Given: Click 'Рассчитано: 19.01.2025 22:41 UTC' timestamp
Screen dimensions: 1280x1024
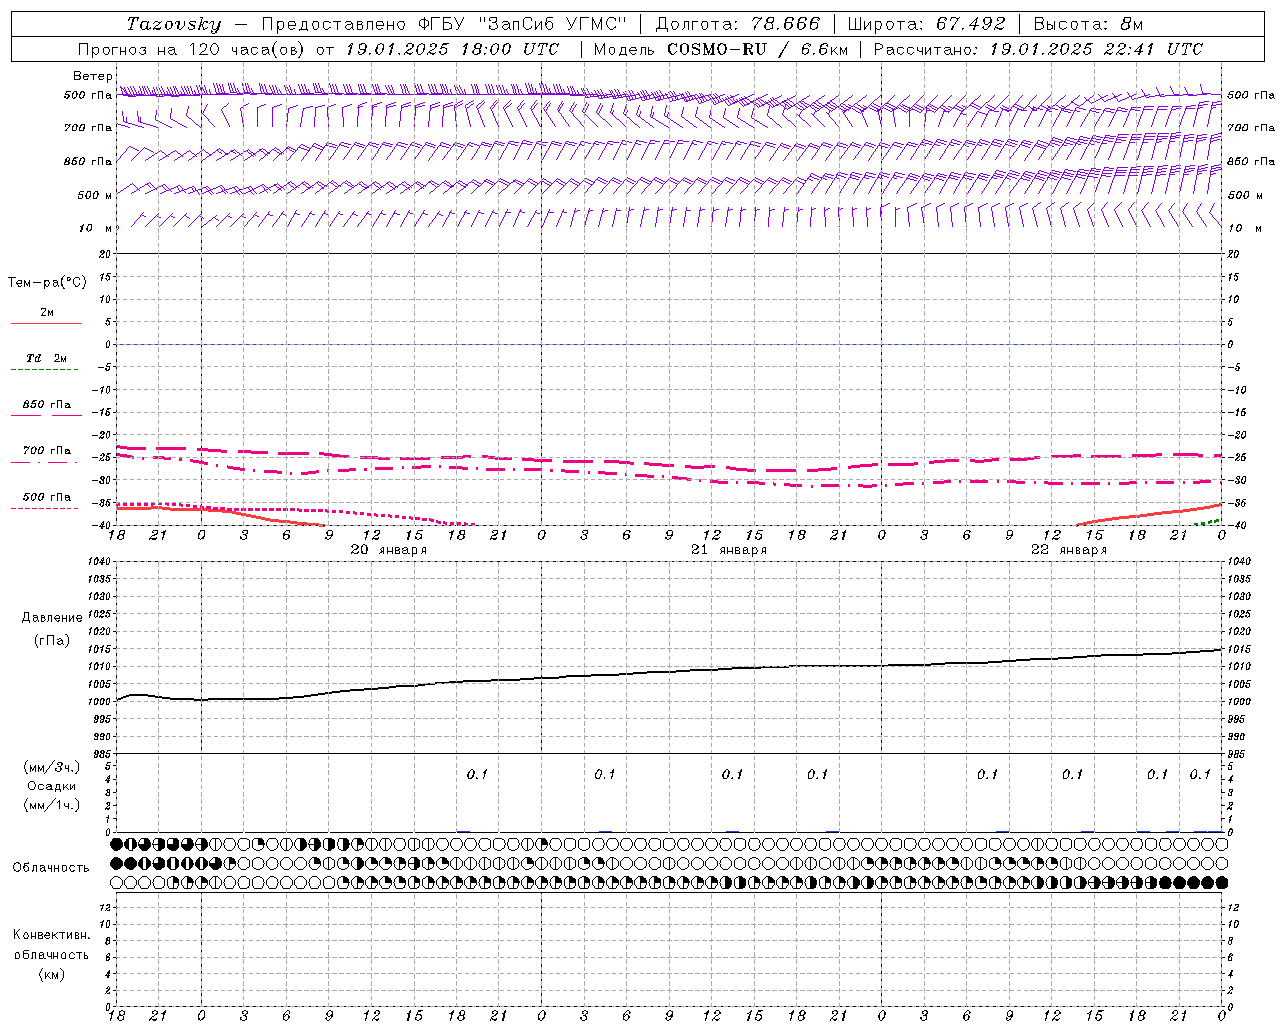Looking at the screenshot, I should click(1038, 49).
